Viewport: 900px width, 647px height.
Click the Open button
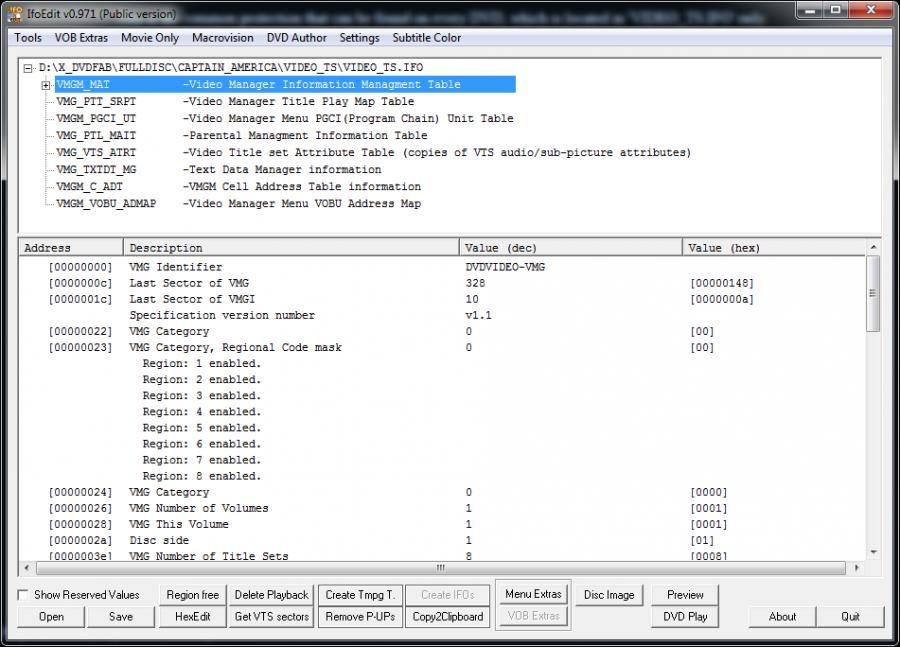(x=51, y=617)
